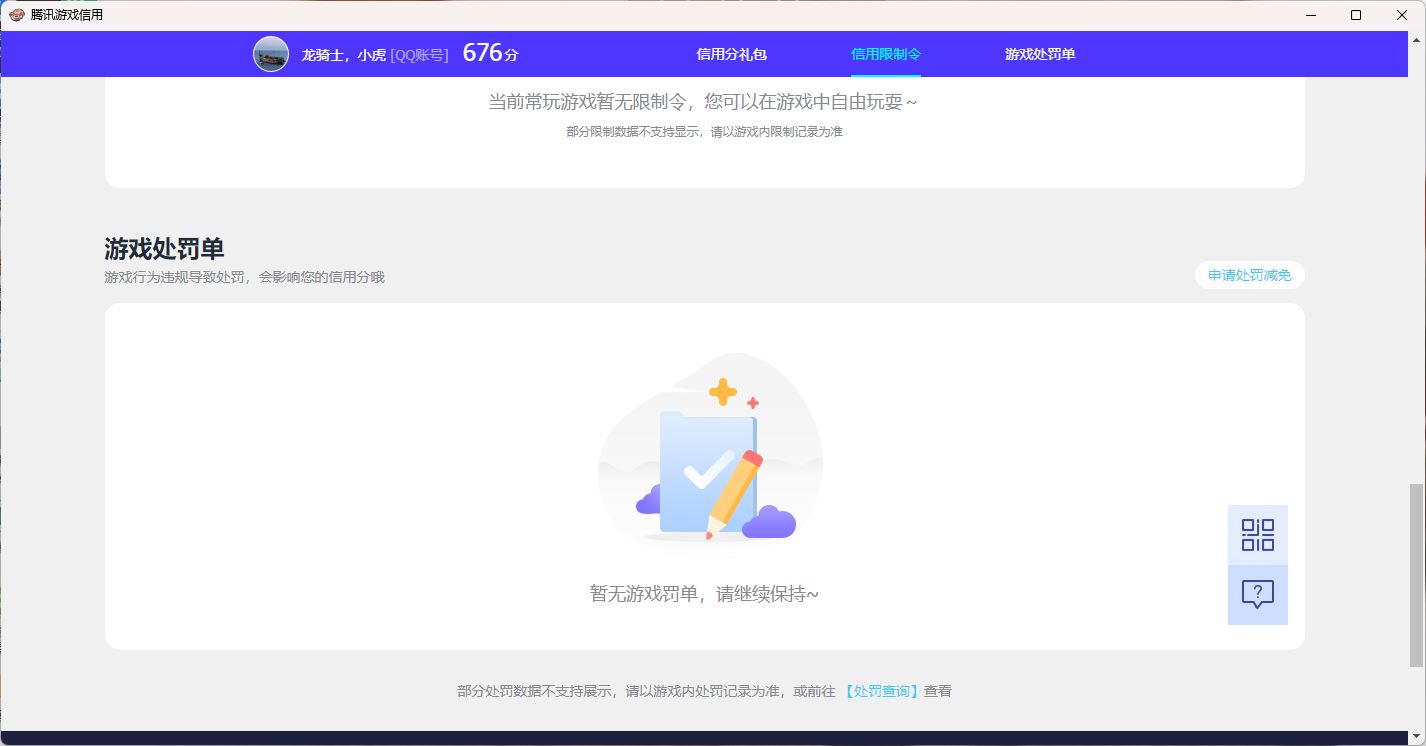Select the 信用限制令 tab
Image resolution: width=1426 pixels, height=746 pixels.
click(x=885, y=54)
